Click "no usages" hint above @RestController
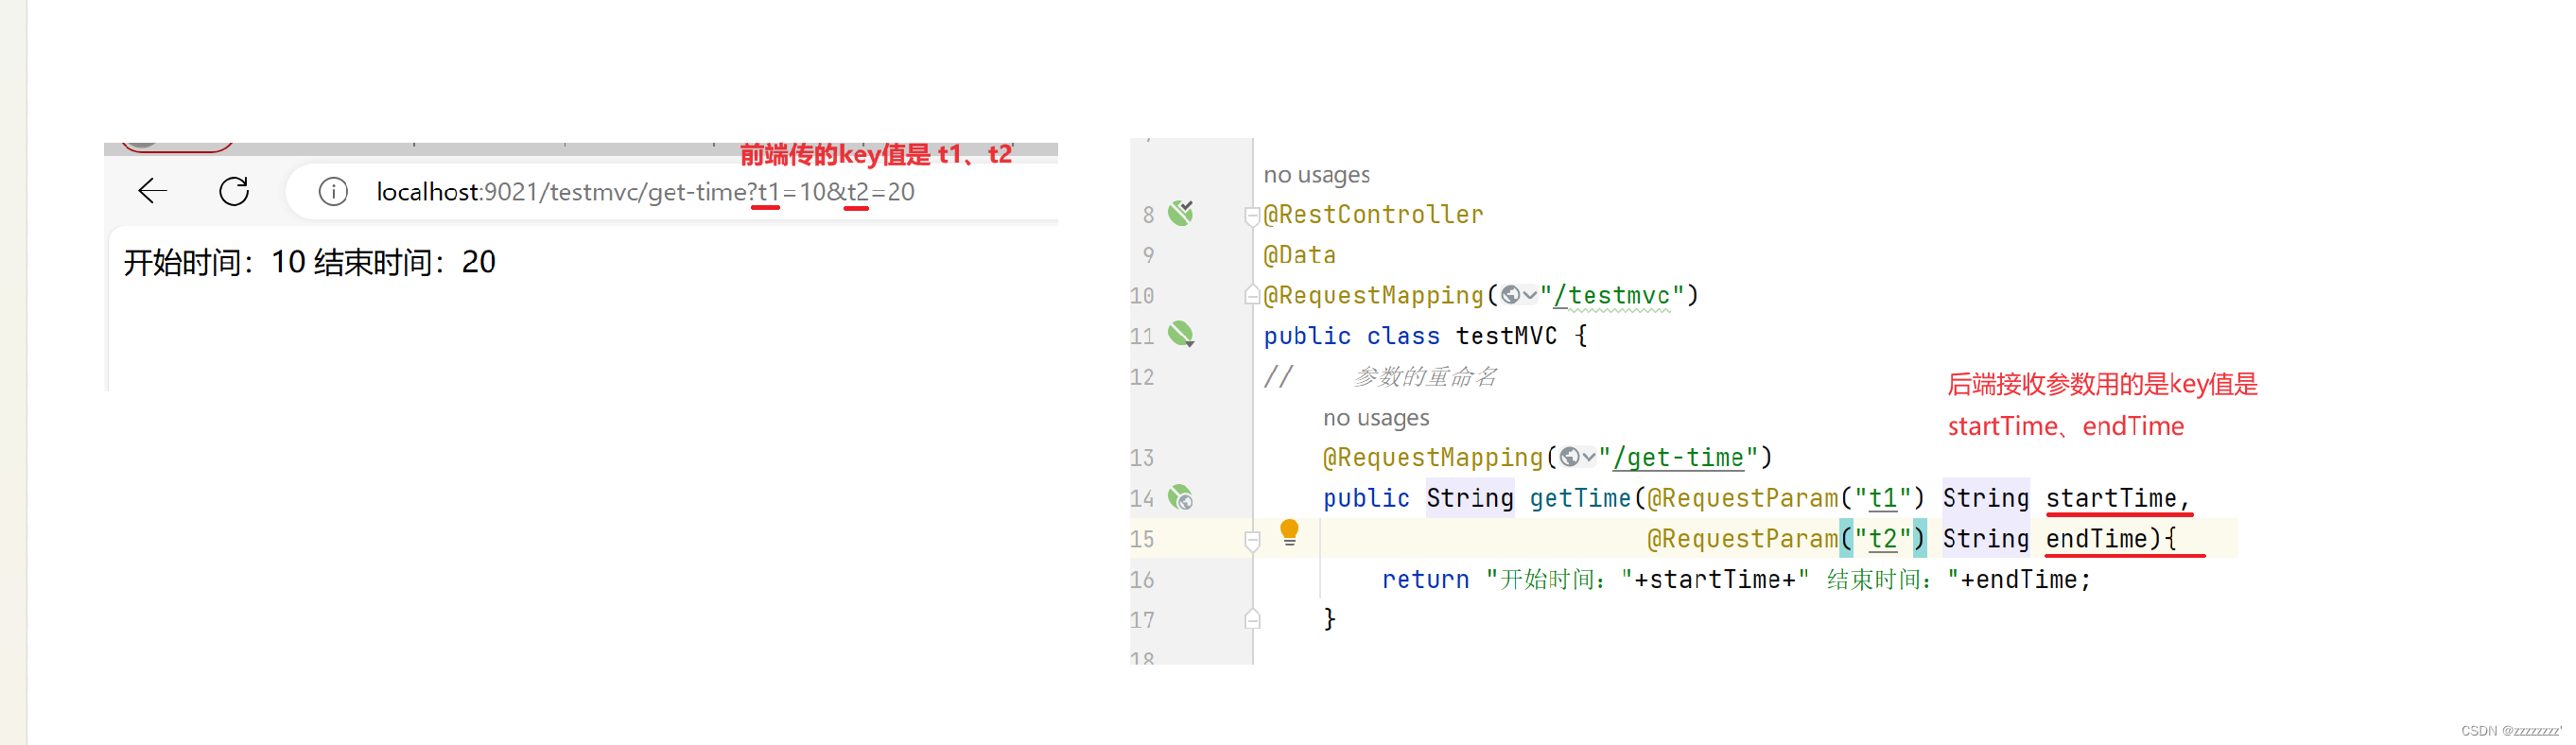Image resolution: width=2576 pixels, height=745 pixels. [x=1316, y=175]
